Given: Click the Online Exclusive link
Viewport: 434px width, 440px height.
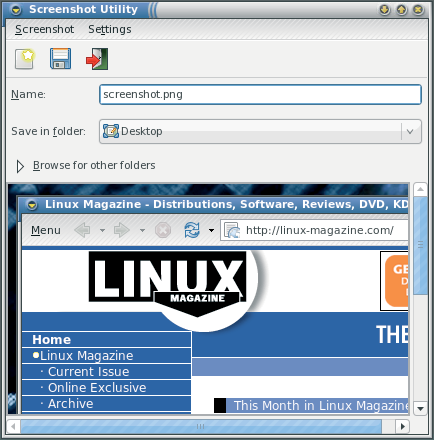Looking at the screenshot, I should [x=97, y=388].
